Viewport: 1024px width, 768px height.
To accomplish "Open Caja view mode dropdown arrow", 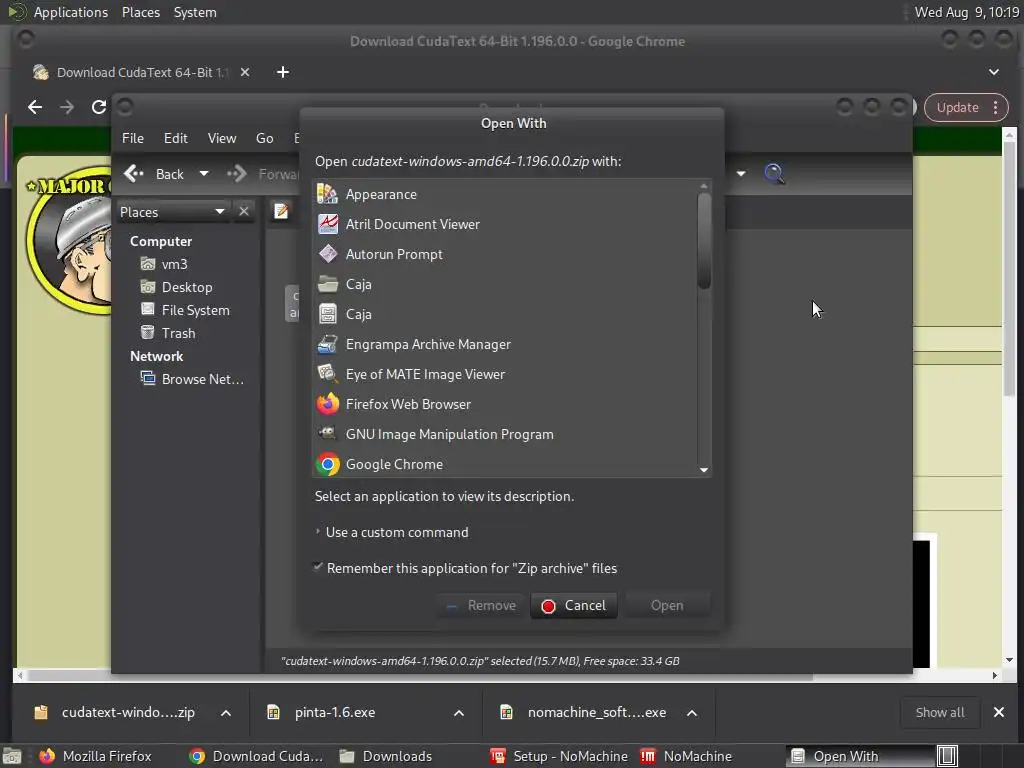I will coord(741,174).
